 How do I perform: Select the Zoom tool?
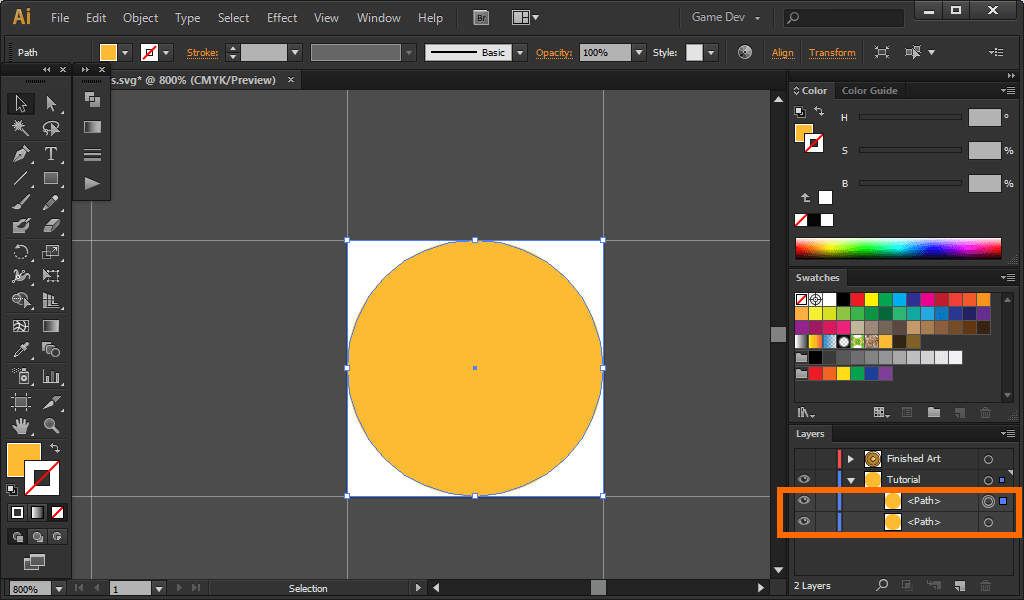pyautogui.click(x=51, y=426)
